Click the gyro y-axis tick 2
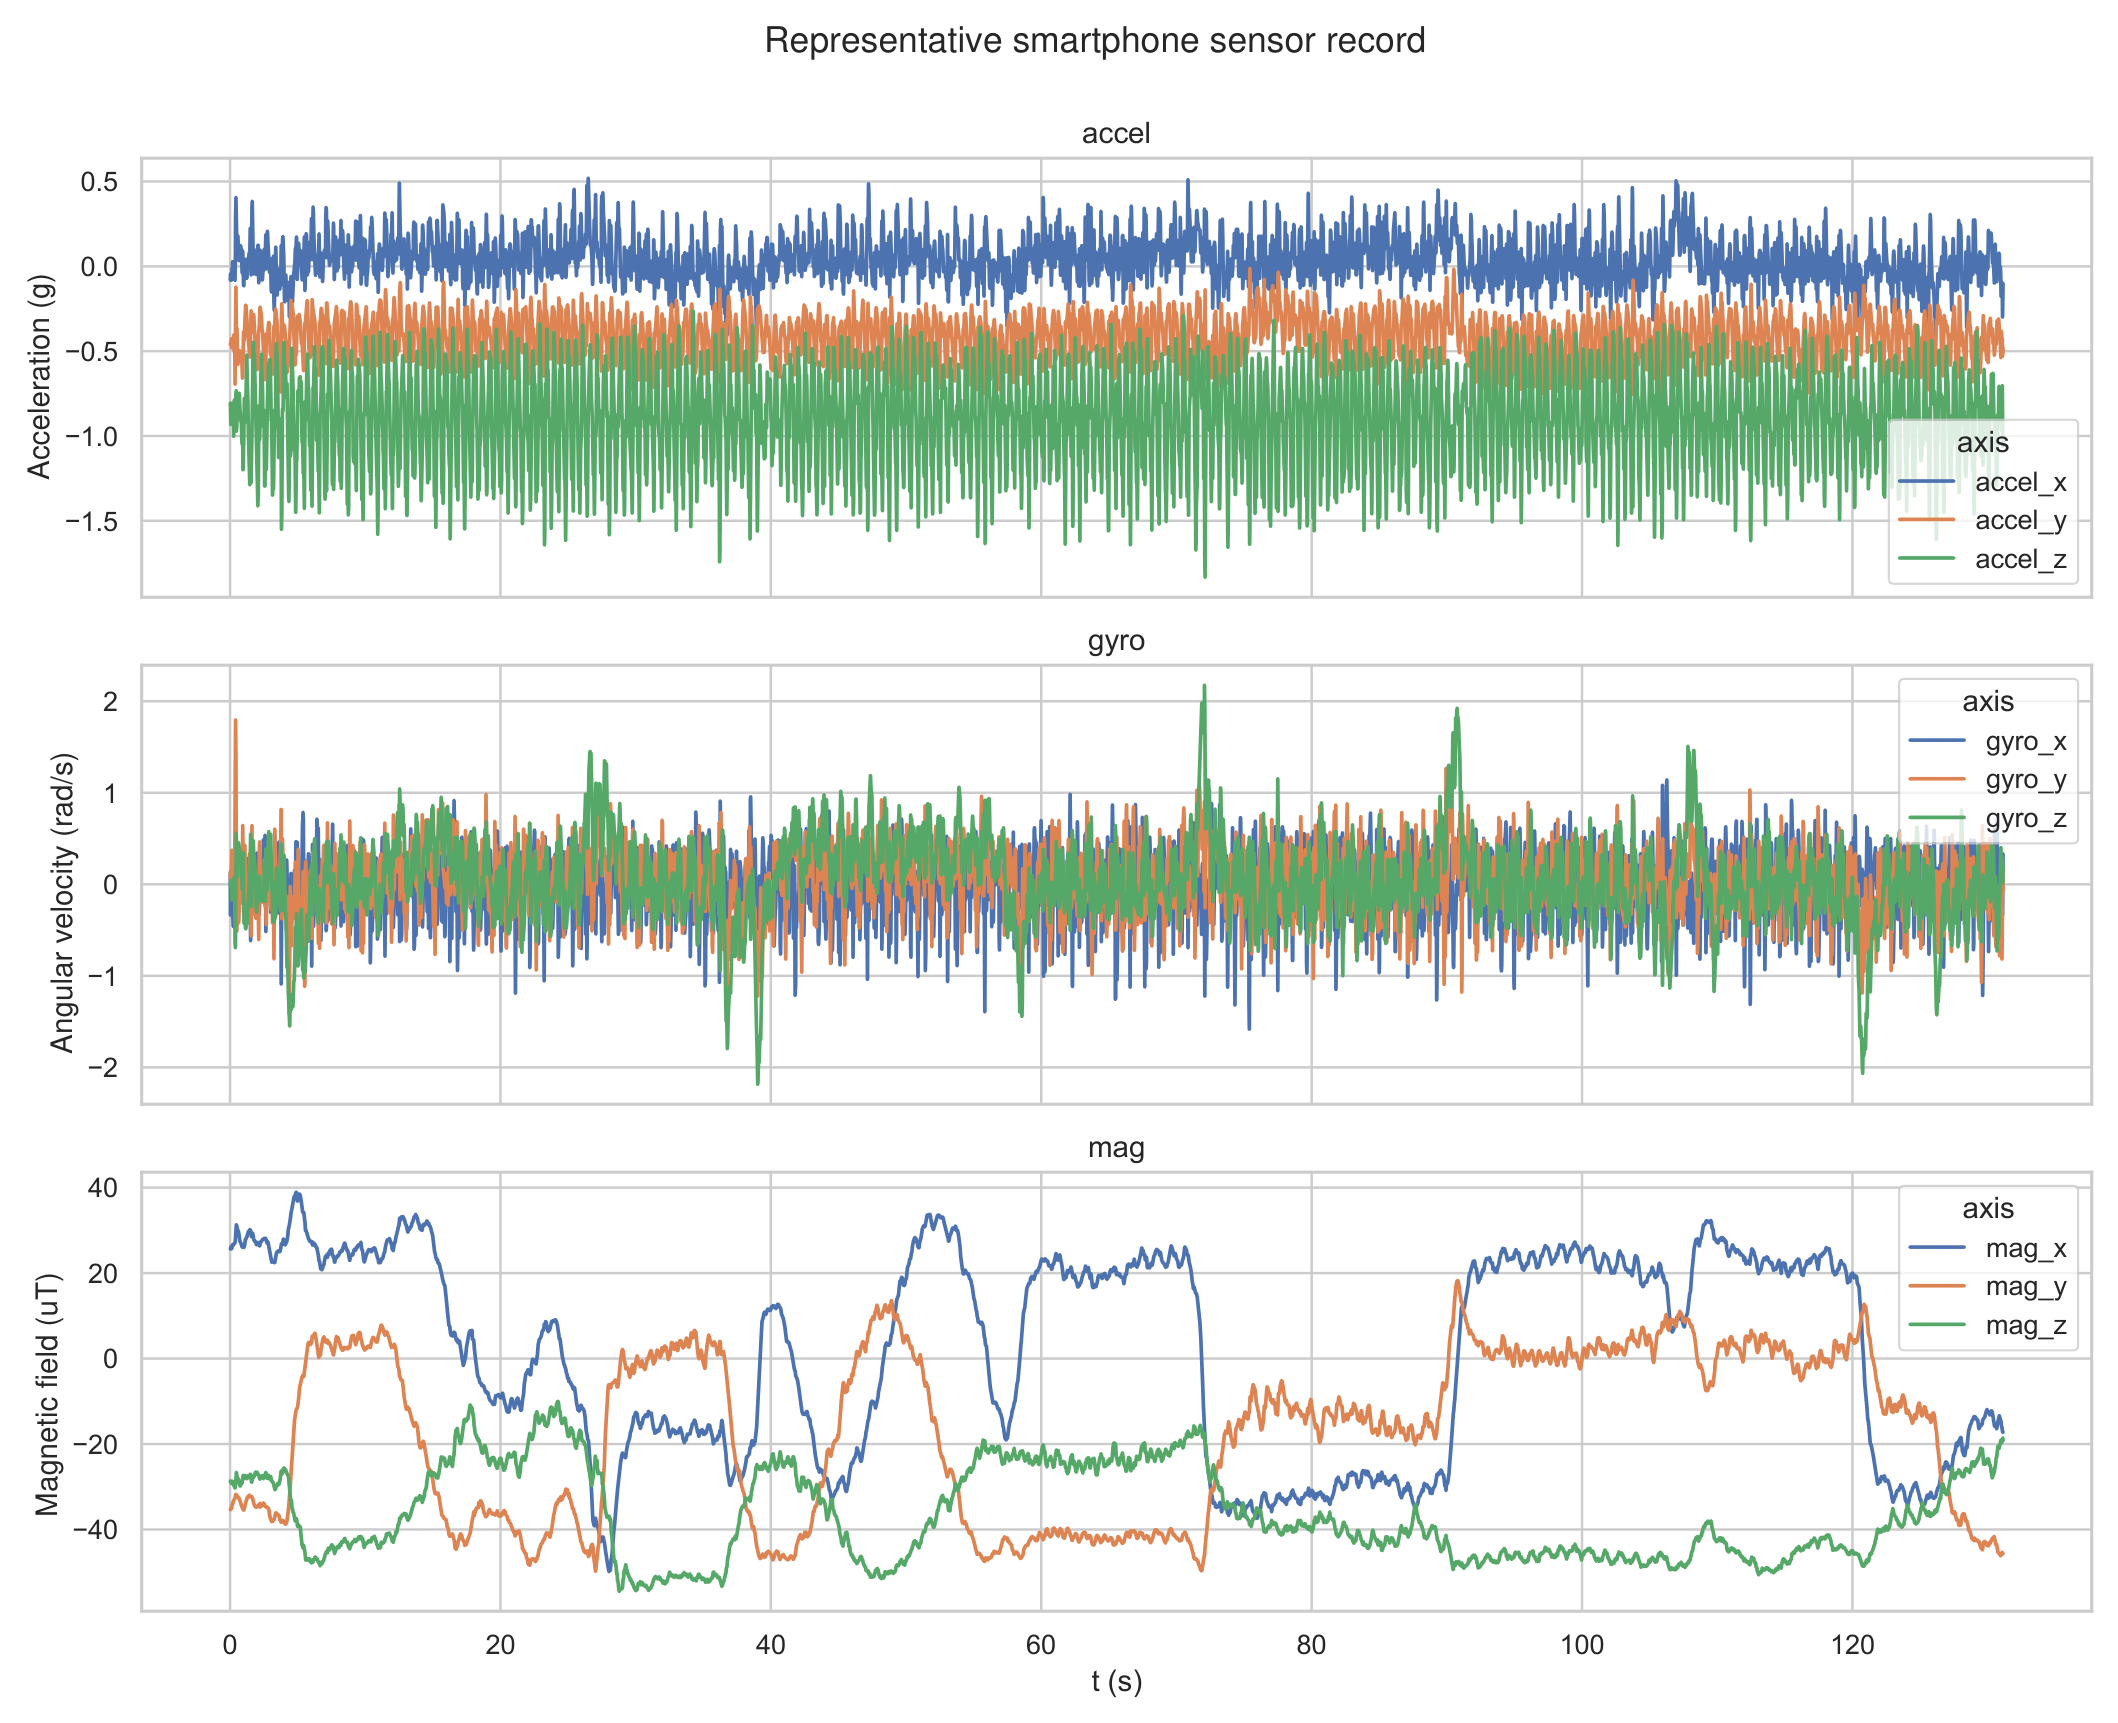The height and width of the screenshot is (1723, 2118). 110,702
